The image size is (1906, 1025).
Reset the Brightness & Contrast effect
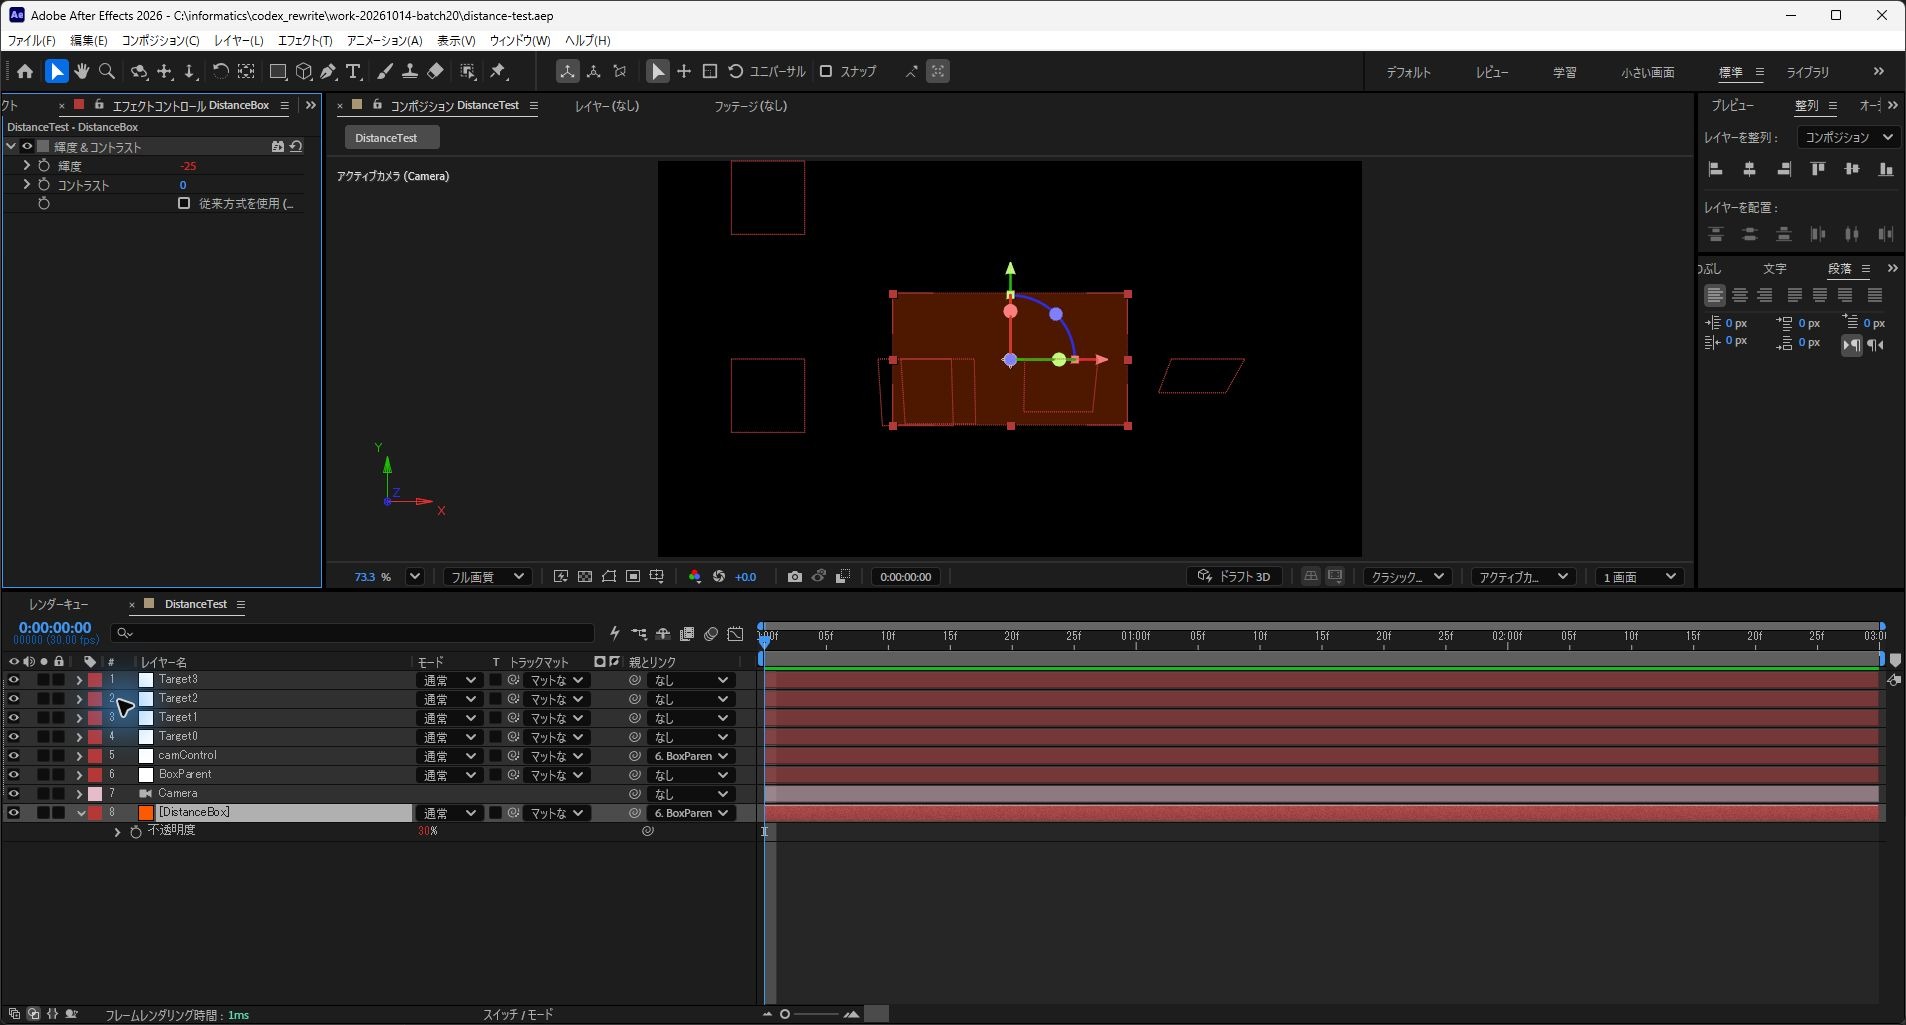pos(296,146)
